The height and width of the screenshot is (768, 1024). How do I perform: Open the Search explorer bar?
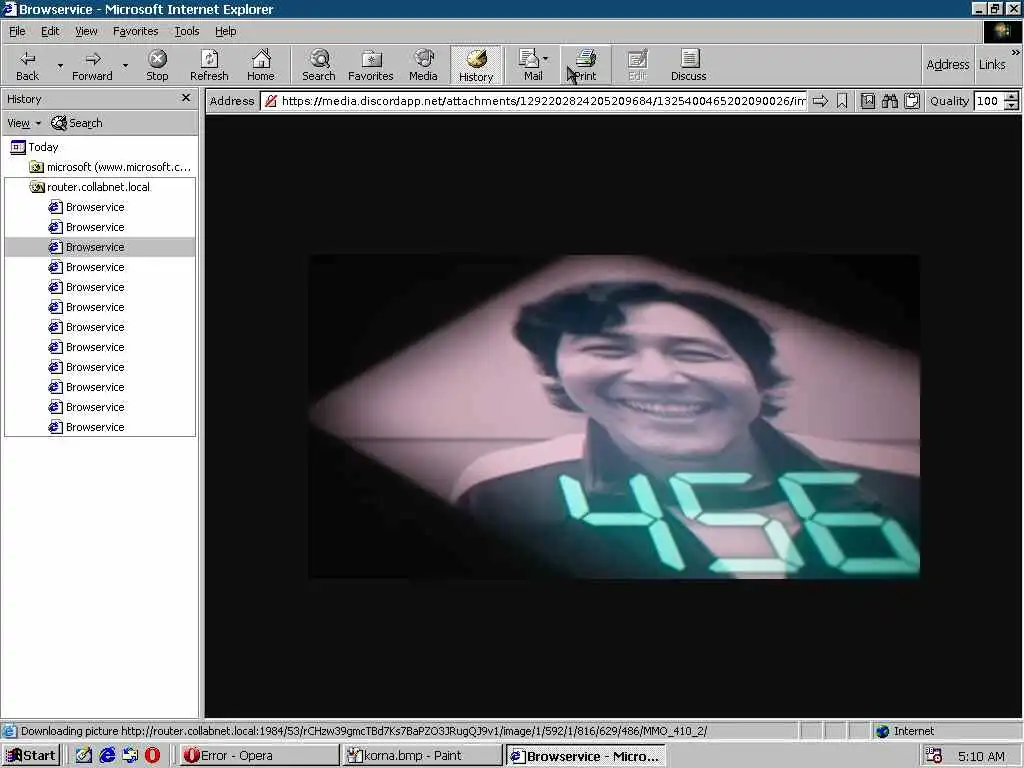click(x=319, y=65)
